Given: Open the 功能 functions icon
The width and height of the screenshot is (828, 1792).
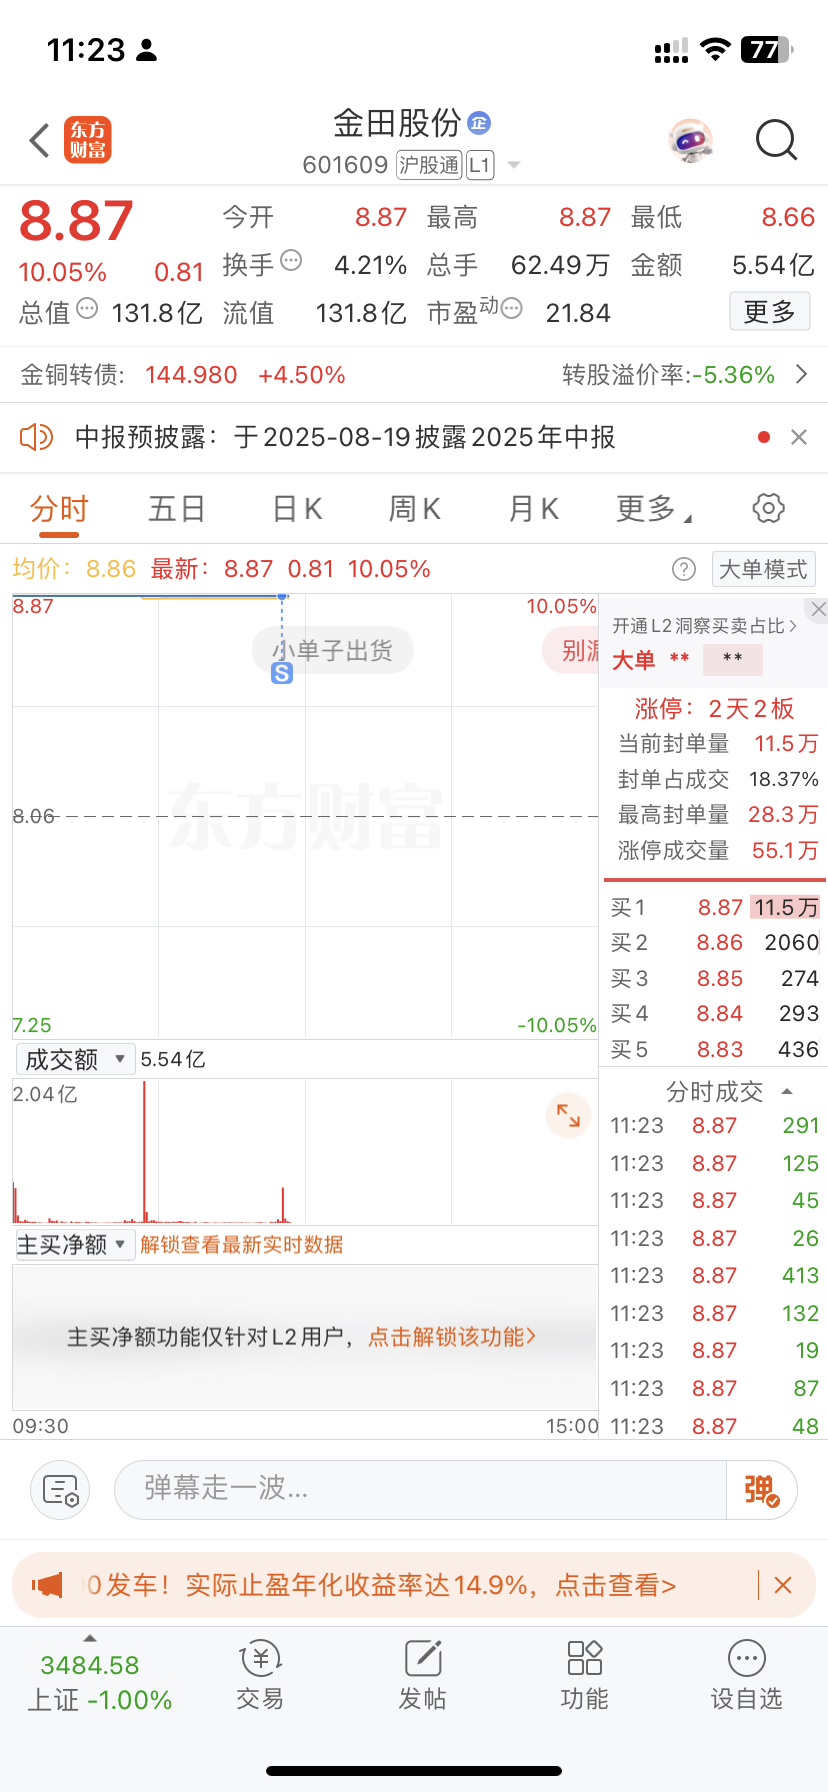Looking at the screenshot, I should (584, 1675).
